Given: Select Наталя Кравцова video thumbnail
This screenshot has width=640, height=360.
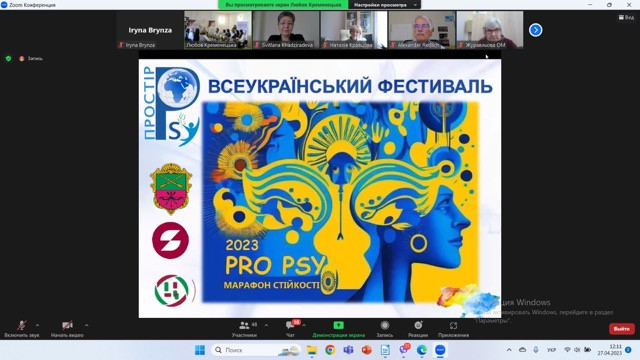Looking at the screenshot, I should pos(354,30).
